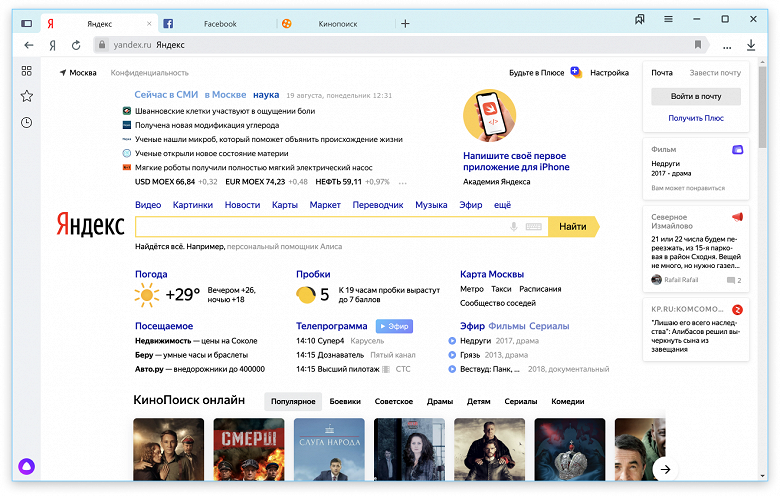Screen dimensions: 780x496
Task: Open history clock in sidebar
Action: tap(27, 122)
